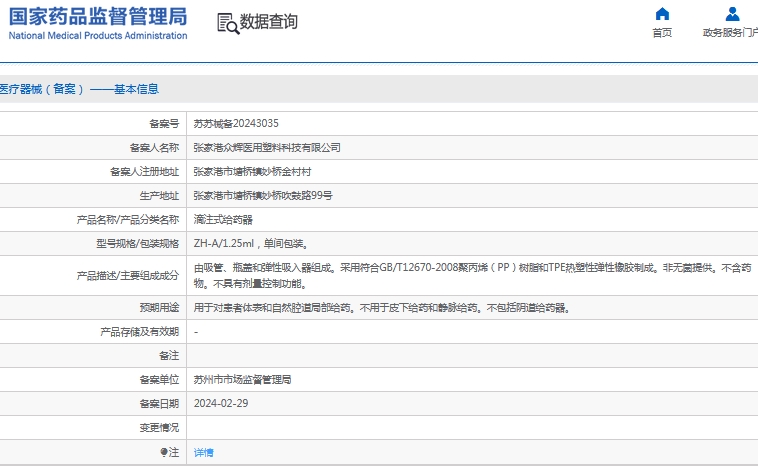Select record number 苏苏械备20243035

(x=236, y=123)
